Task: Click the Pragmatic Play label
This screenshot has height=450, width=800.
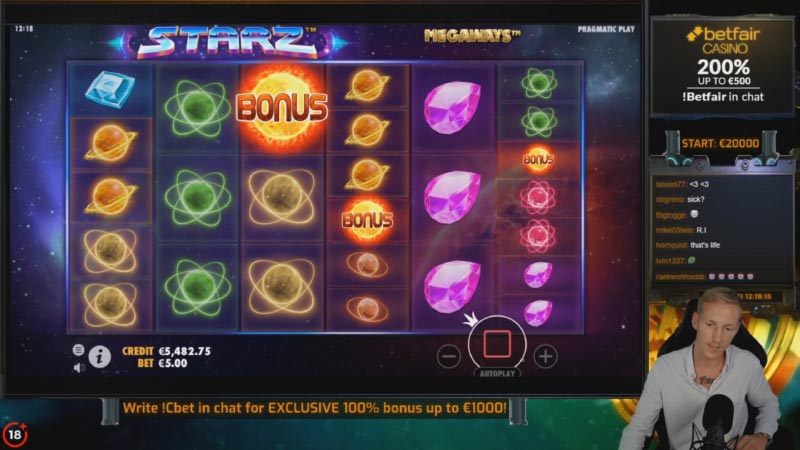Action: tap(606, 30)
